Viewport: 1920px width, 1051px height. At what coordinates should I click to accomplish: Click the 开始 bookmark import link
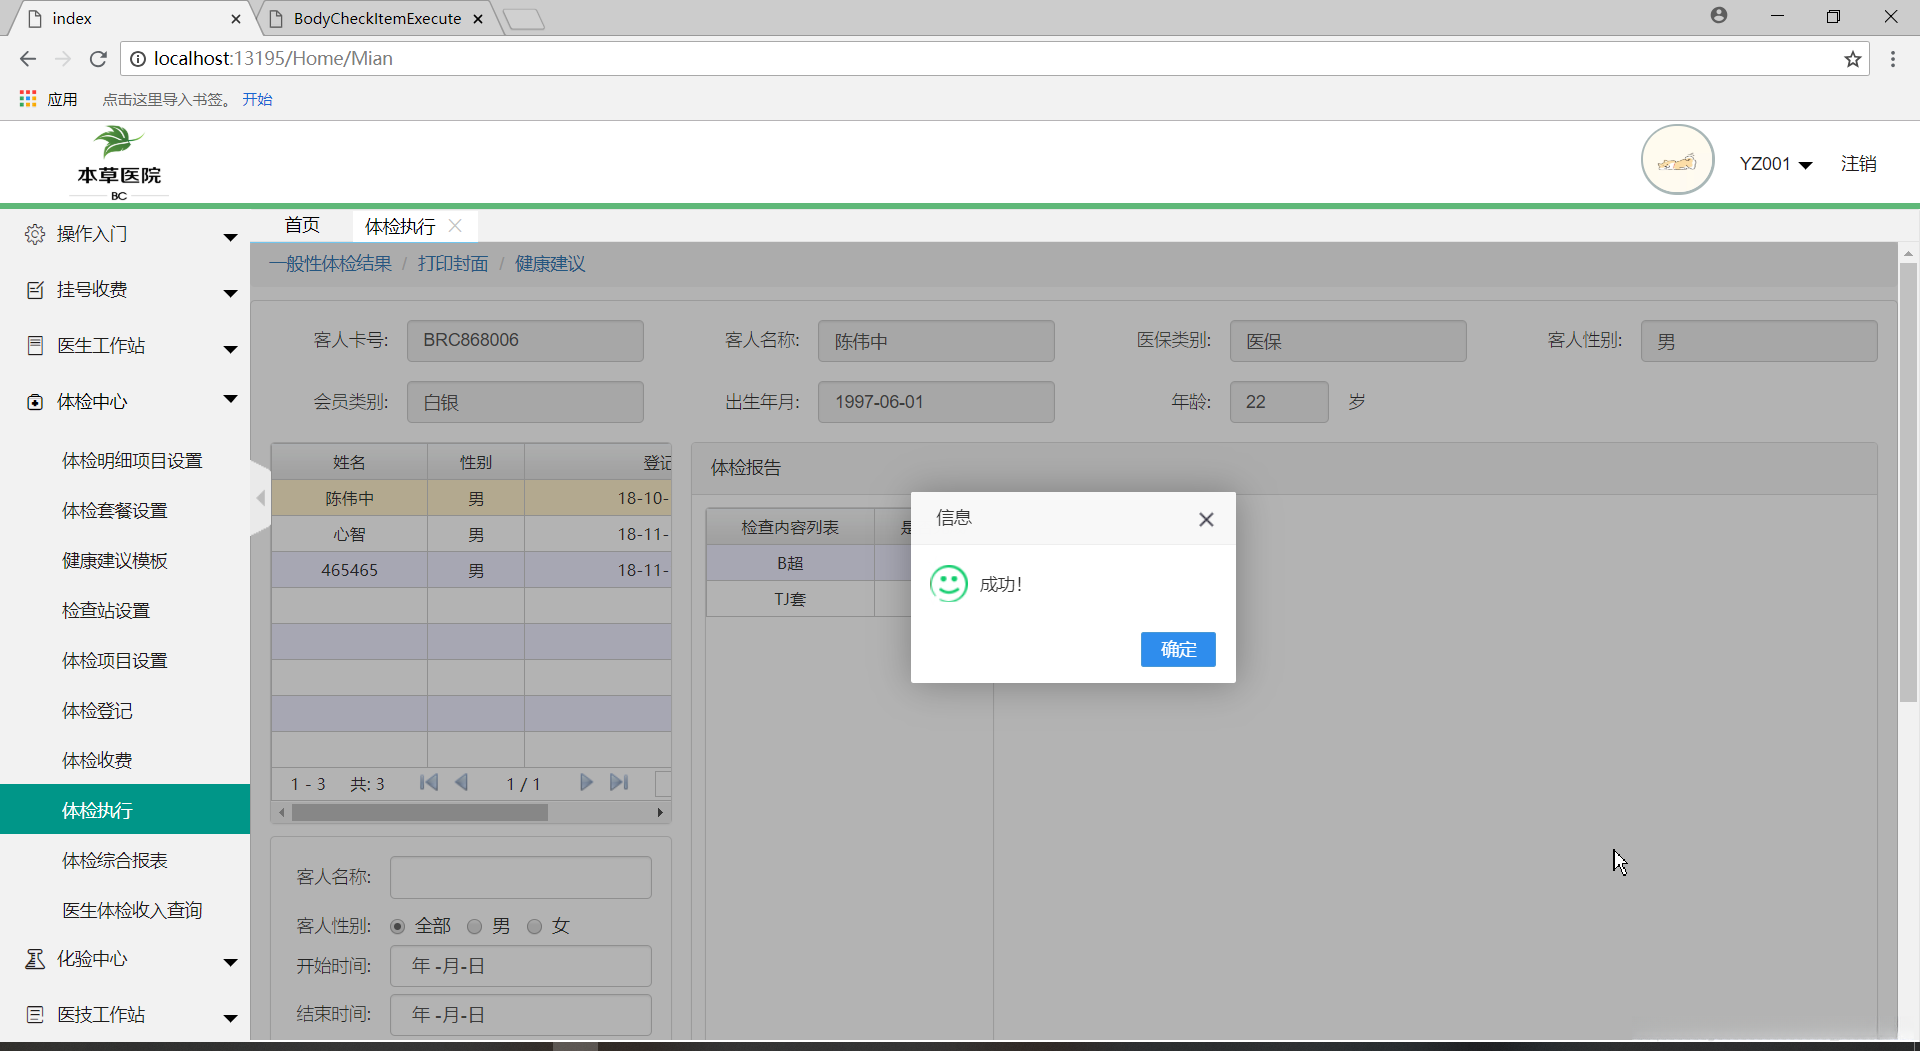(x=257, y=99)
